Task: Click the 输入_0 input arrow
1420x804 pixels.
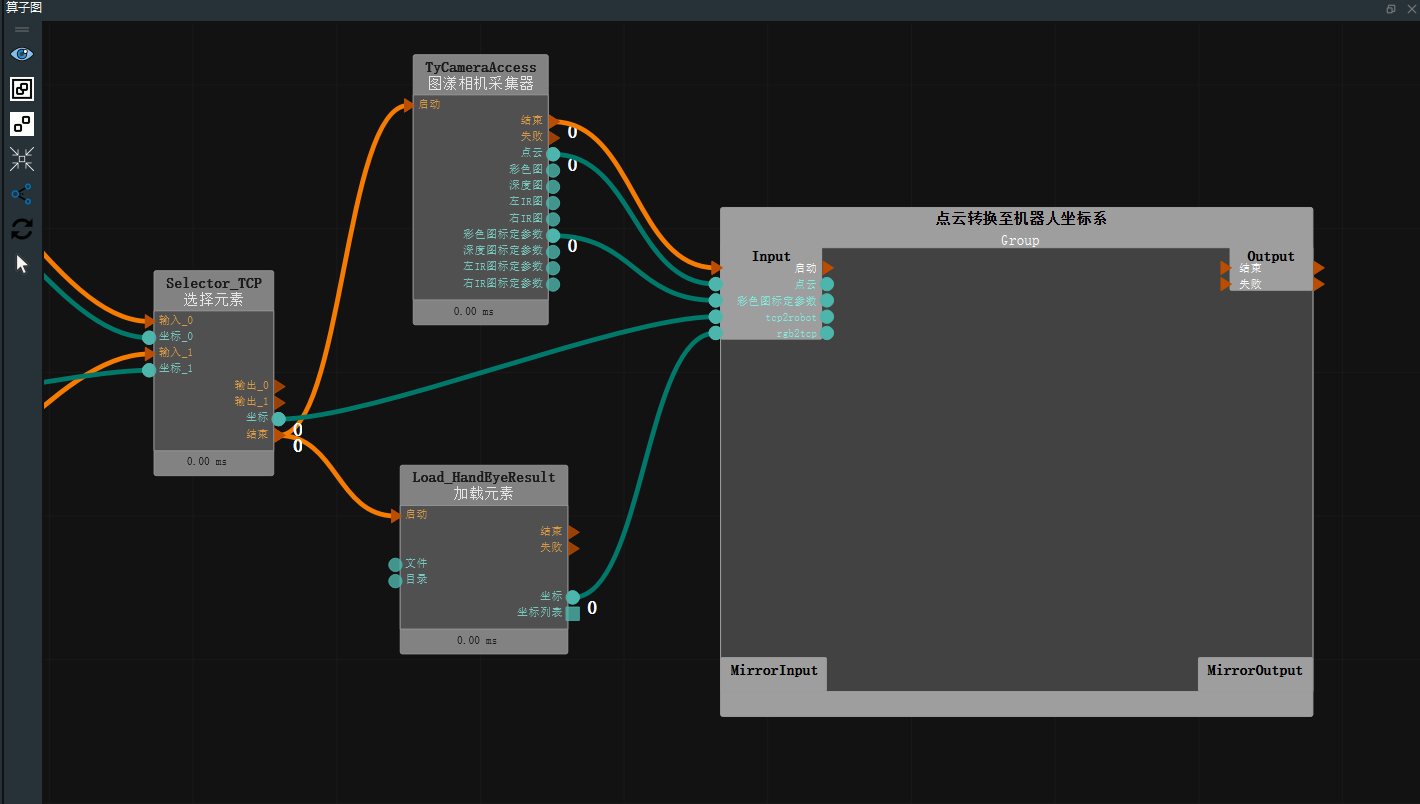Action: 150,321
